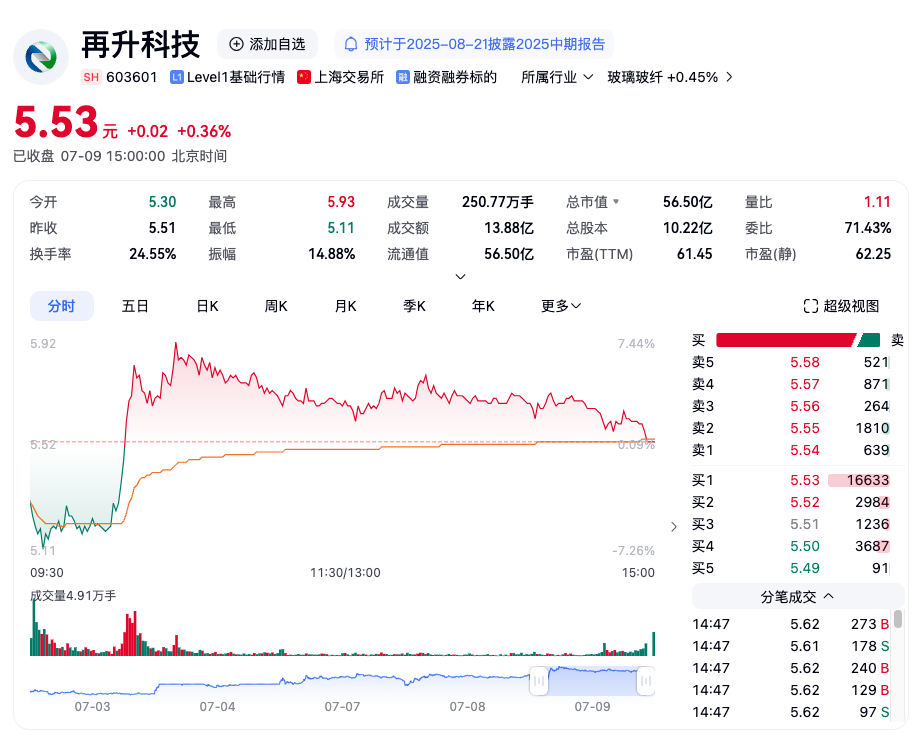
Task: Click the 07-08 date on the range timeline
Action: [x=467, y=706]
